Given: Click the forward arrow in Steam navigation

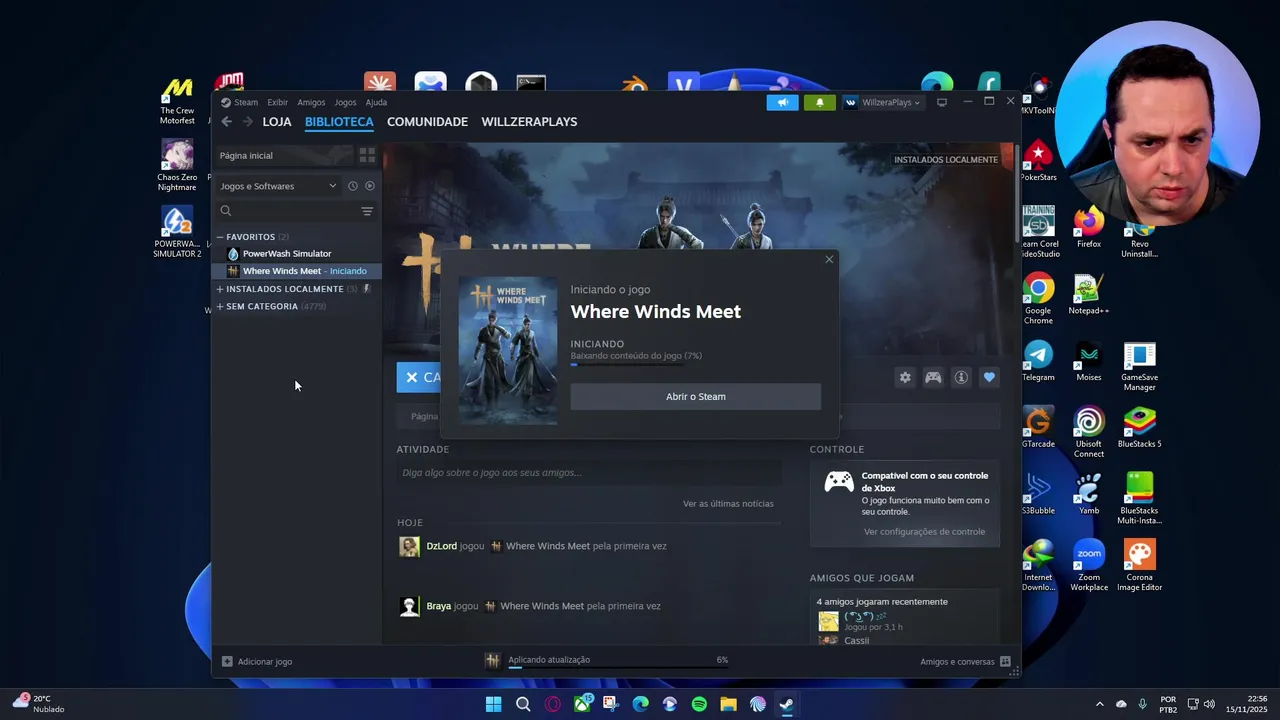Looking at the screenshot, I should click(x=248, y=122).
